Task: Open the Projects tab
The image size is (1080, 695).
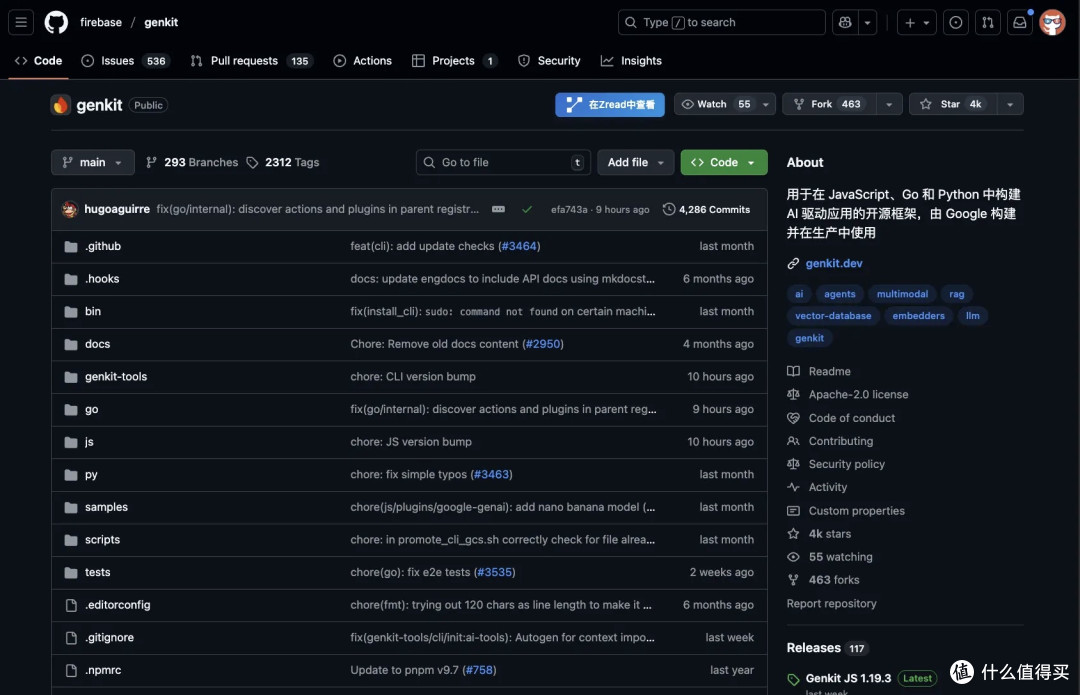Action: click(x=454, y=61)
